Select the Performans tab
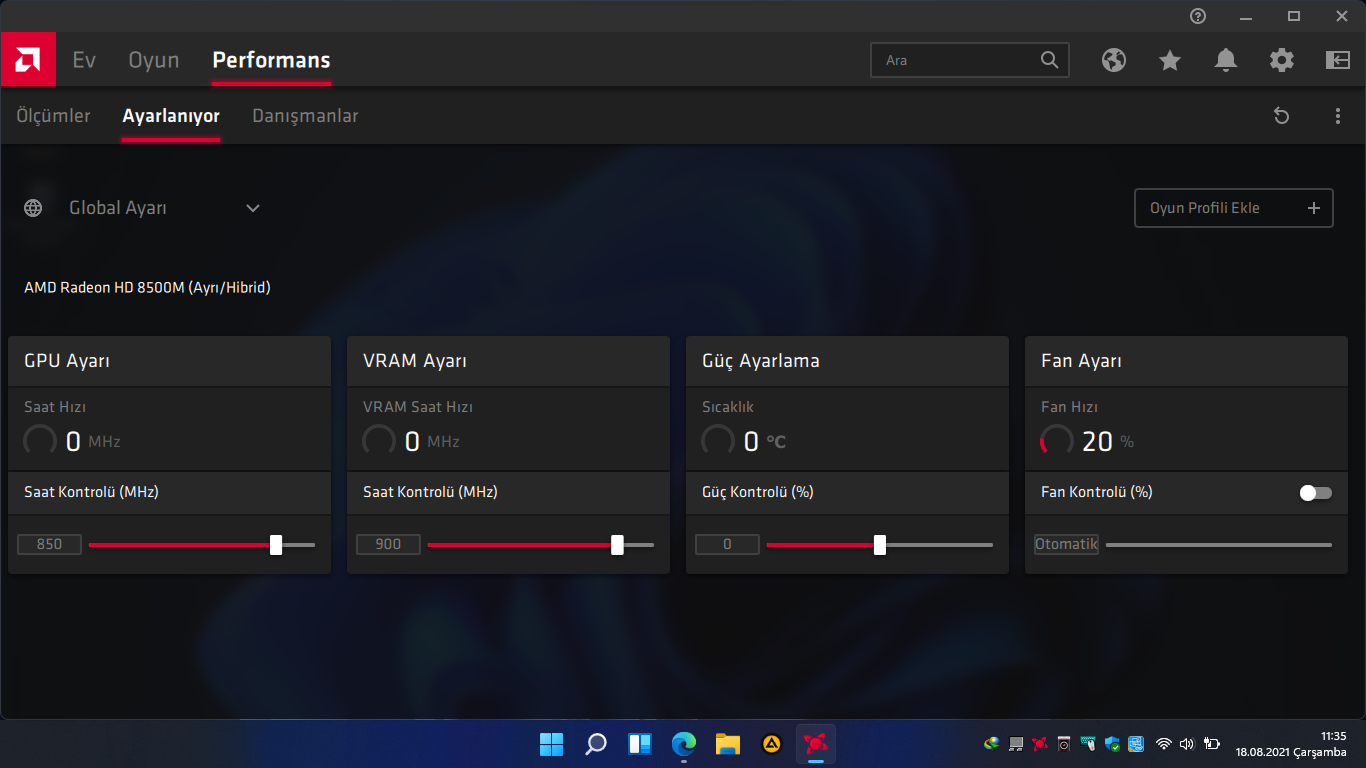 click(271, 60)
